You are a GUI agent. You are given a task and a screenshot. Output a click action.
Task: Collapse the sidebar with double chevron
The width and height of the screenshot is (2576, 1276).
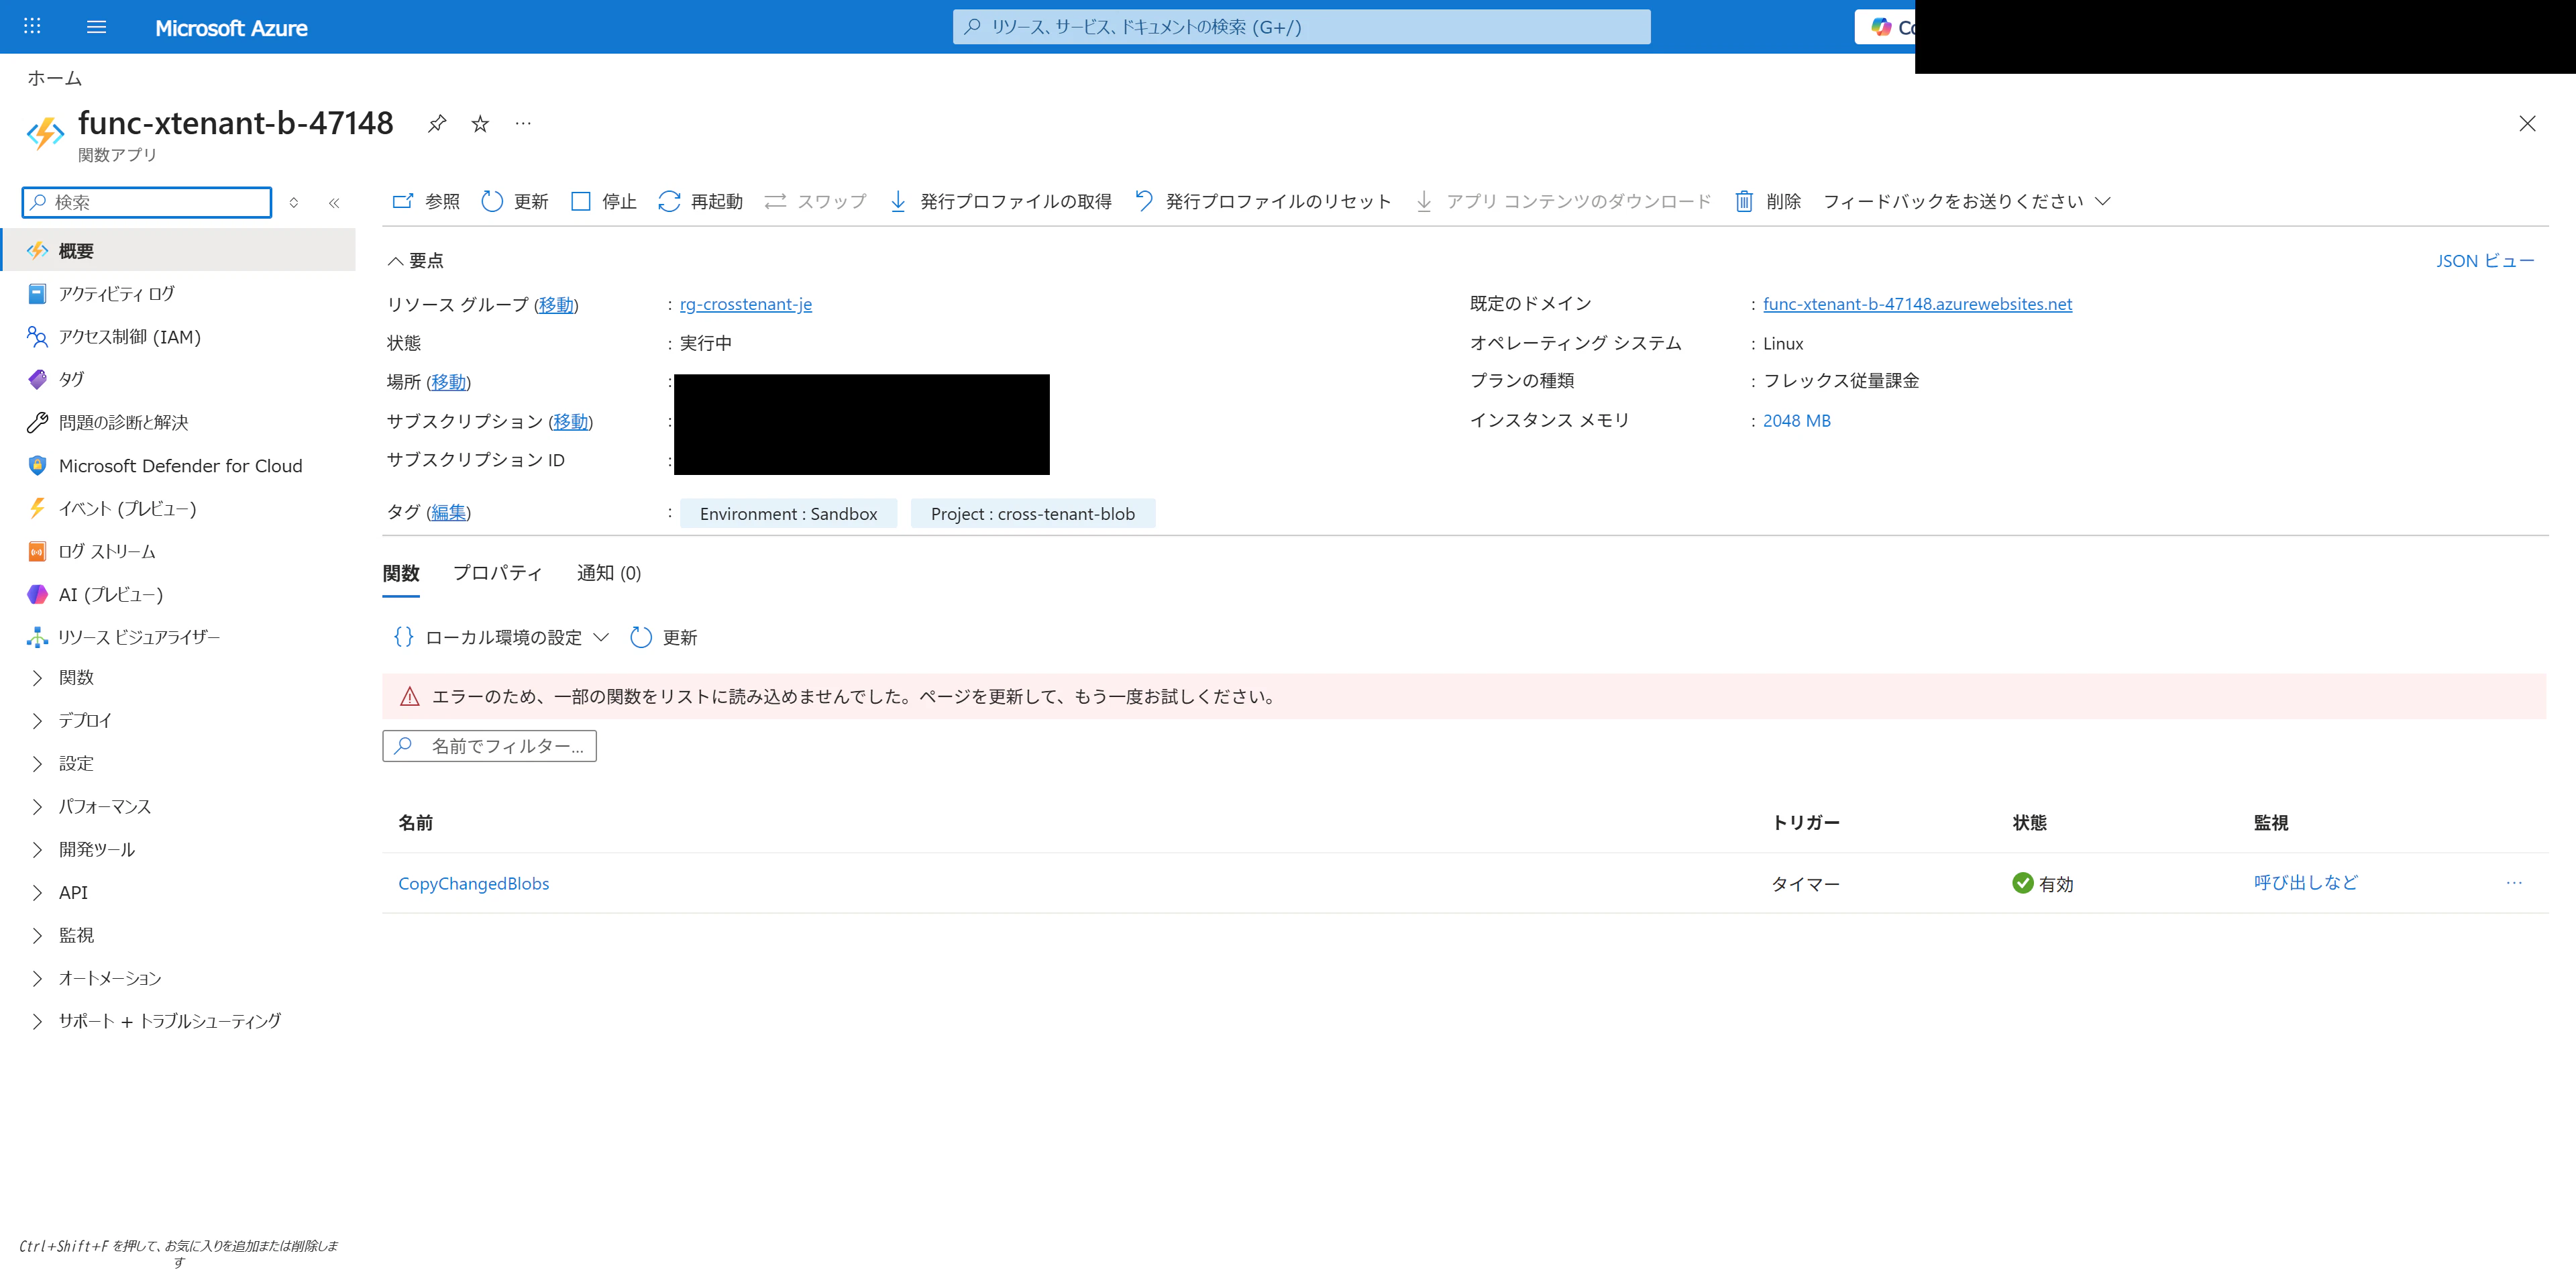click(334, 202)
